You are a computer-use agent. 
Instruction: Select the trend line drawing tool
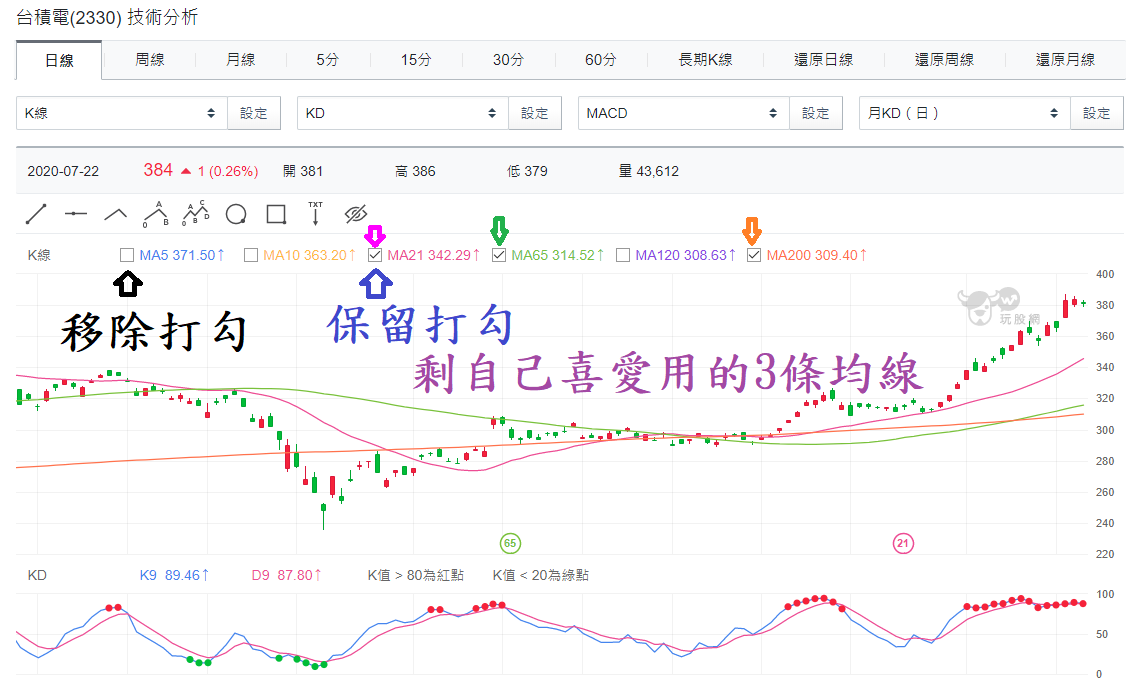tap(38, 213)
